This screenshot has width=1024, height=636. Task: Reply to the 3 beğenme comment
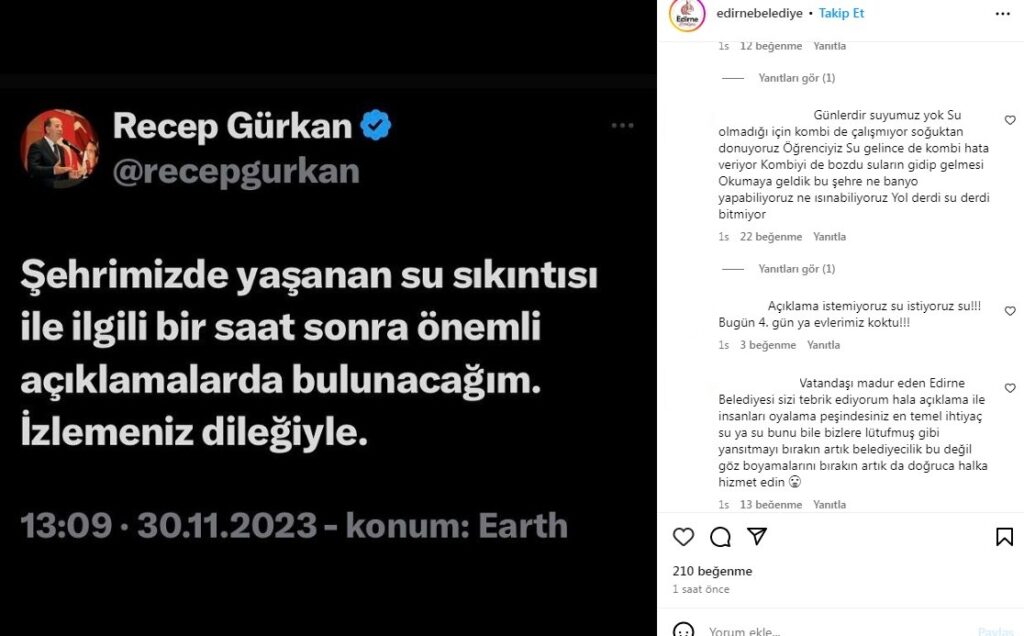click(823, 345)
